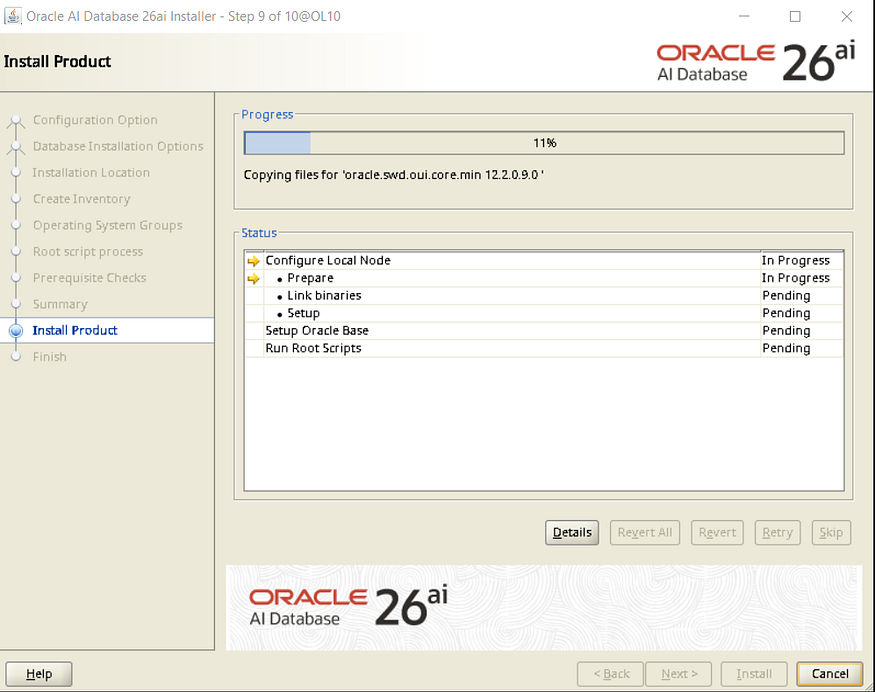Click the Revert button
The image size is (875, 692).
pos(717,532)
